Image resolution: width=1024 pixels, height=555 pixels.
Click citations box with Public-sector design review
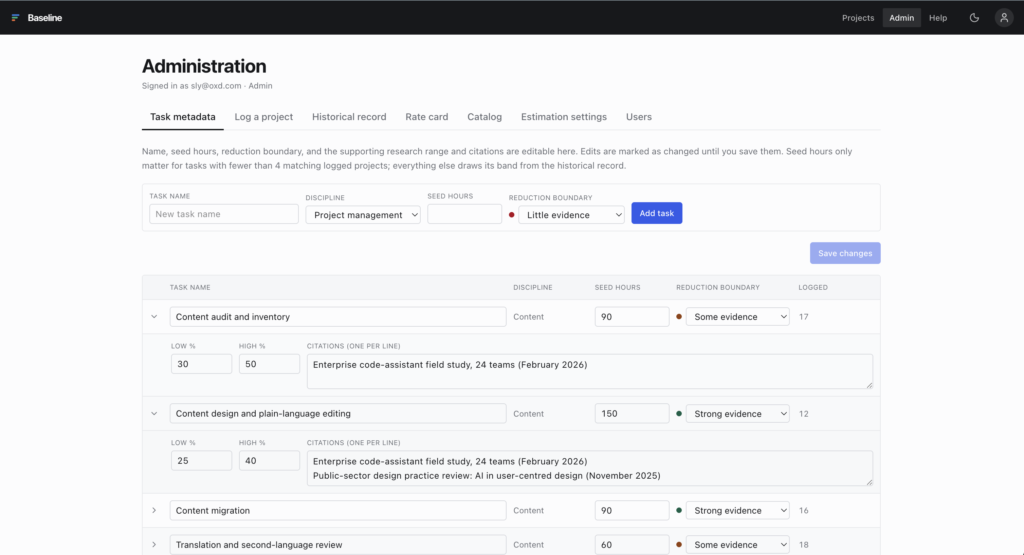click(590, 468)
